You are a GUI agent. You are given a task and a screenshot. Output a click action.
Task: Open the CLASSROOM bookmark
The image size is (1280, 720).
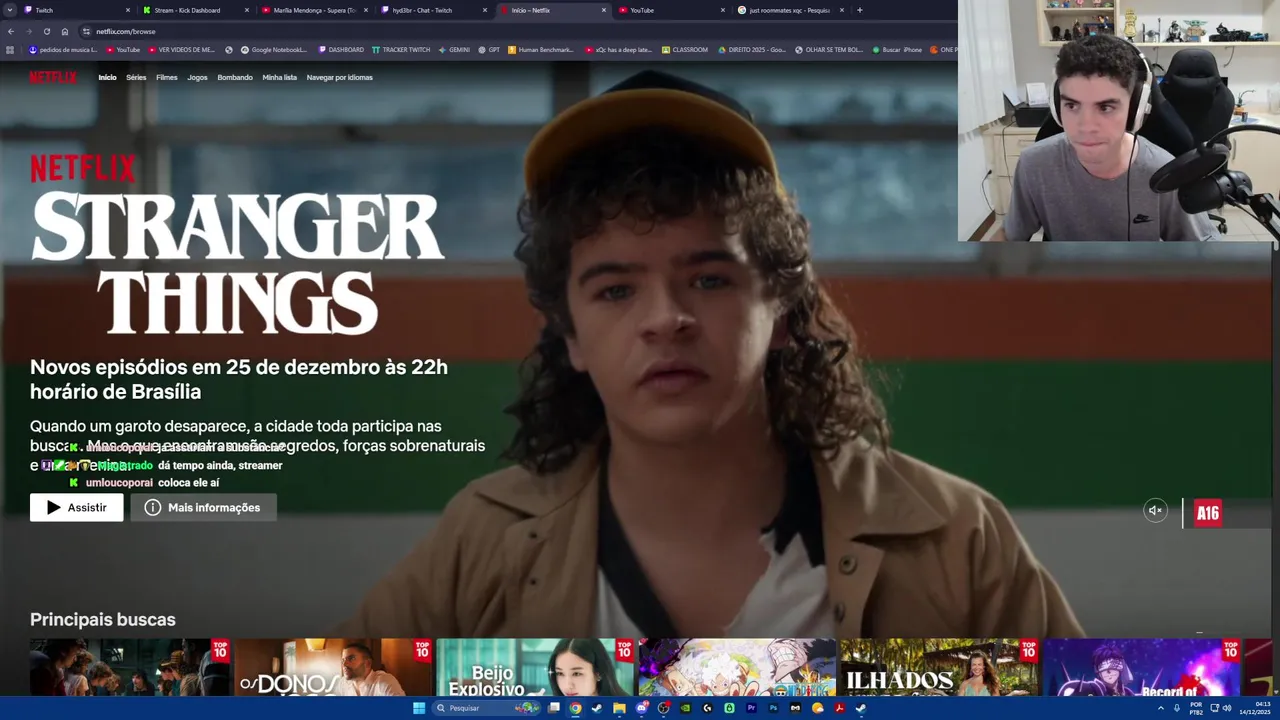685,49
